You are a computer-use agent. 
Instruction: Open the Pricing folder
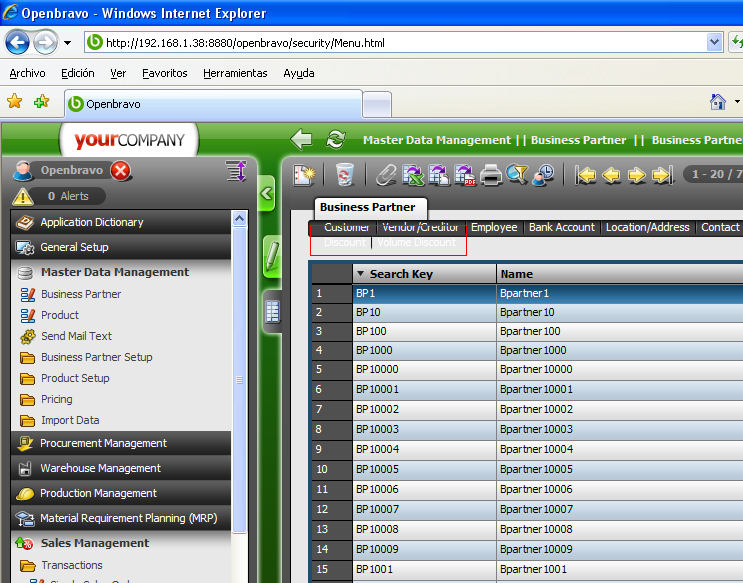[x=56, y=399]
